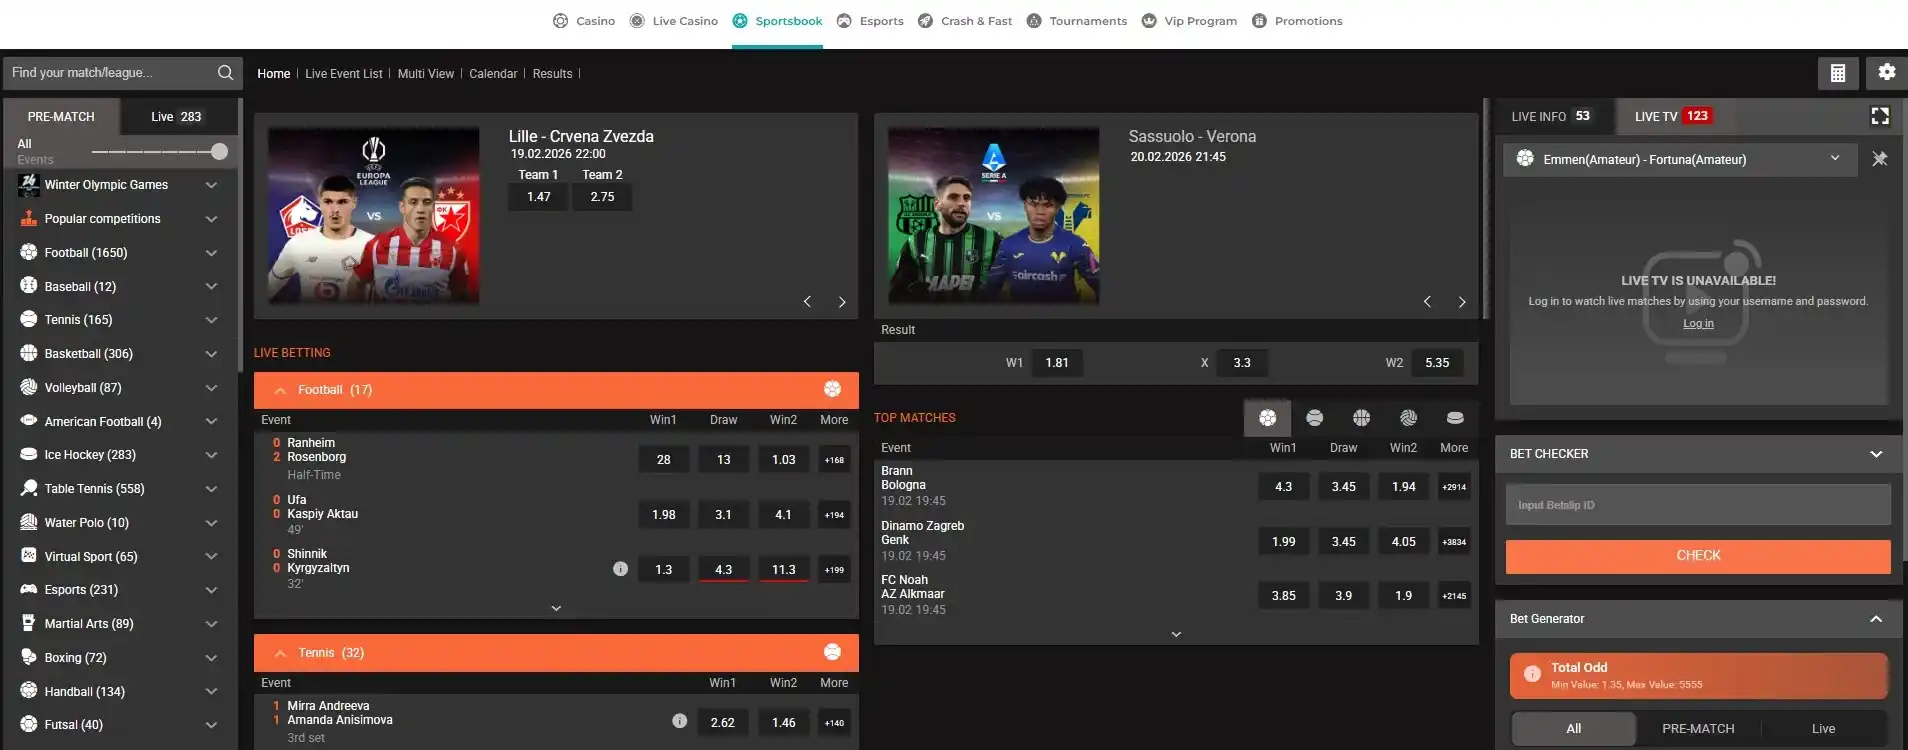The height and width of the screenshot is (750, 1908).
Task: Unpin the Live TV panel
Action: coord(1880,159)
